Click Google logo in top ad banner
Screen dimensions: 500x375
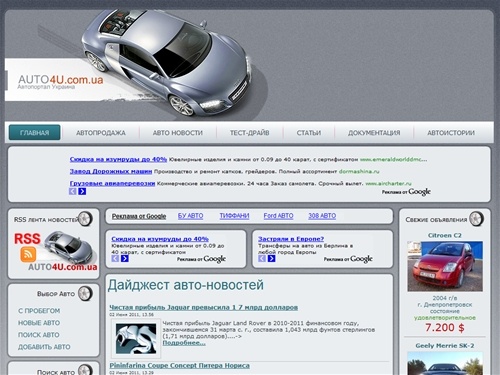pos(420,192)
